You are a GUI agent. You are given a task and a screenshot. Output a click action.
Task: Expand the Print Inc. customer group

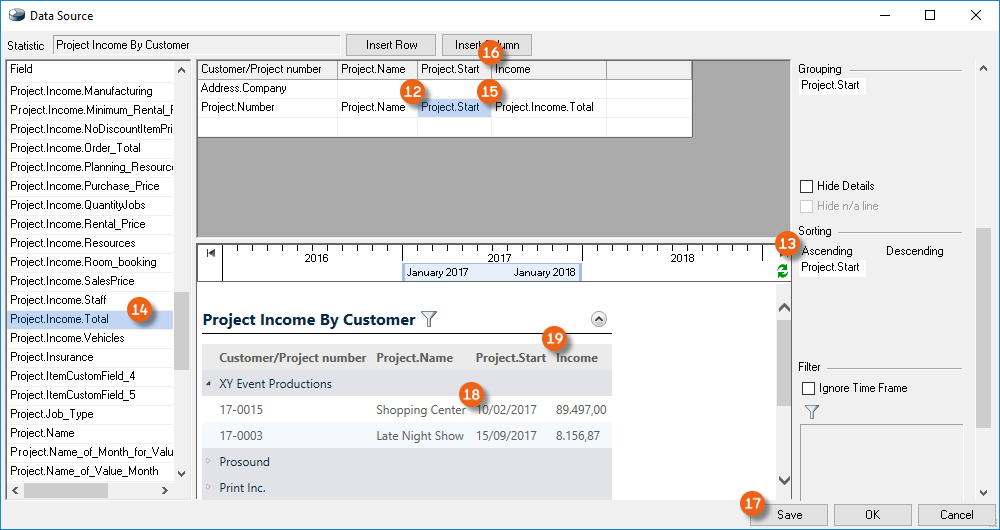point(209,488)
